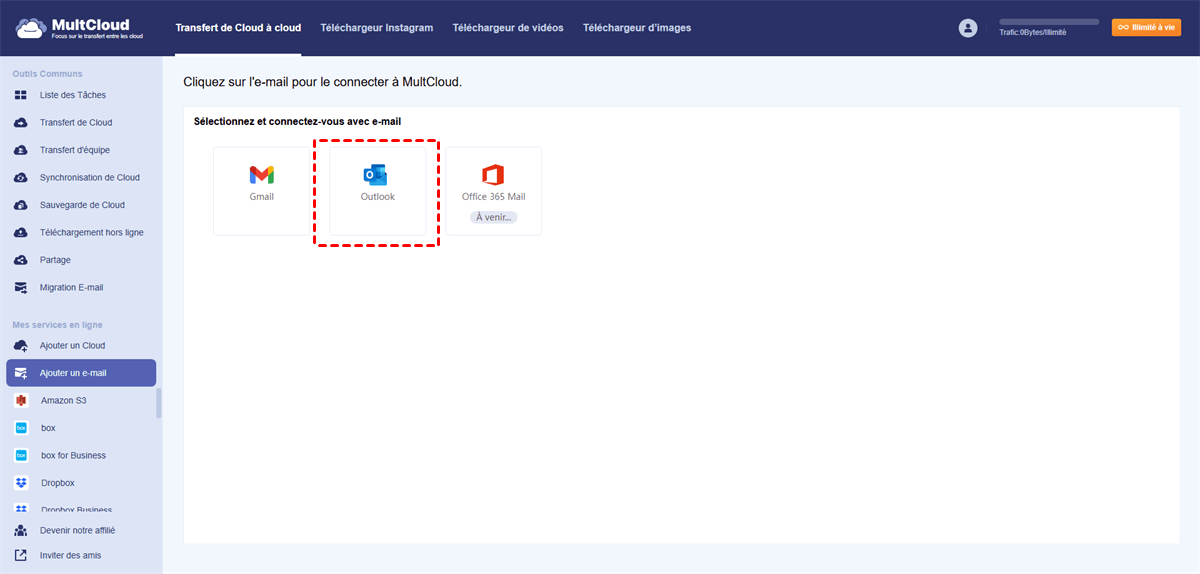Open Sauvegarde de Cloud label
This screenshot has width=1200, height=574.
(x=82, y=205)
